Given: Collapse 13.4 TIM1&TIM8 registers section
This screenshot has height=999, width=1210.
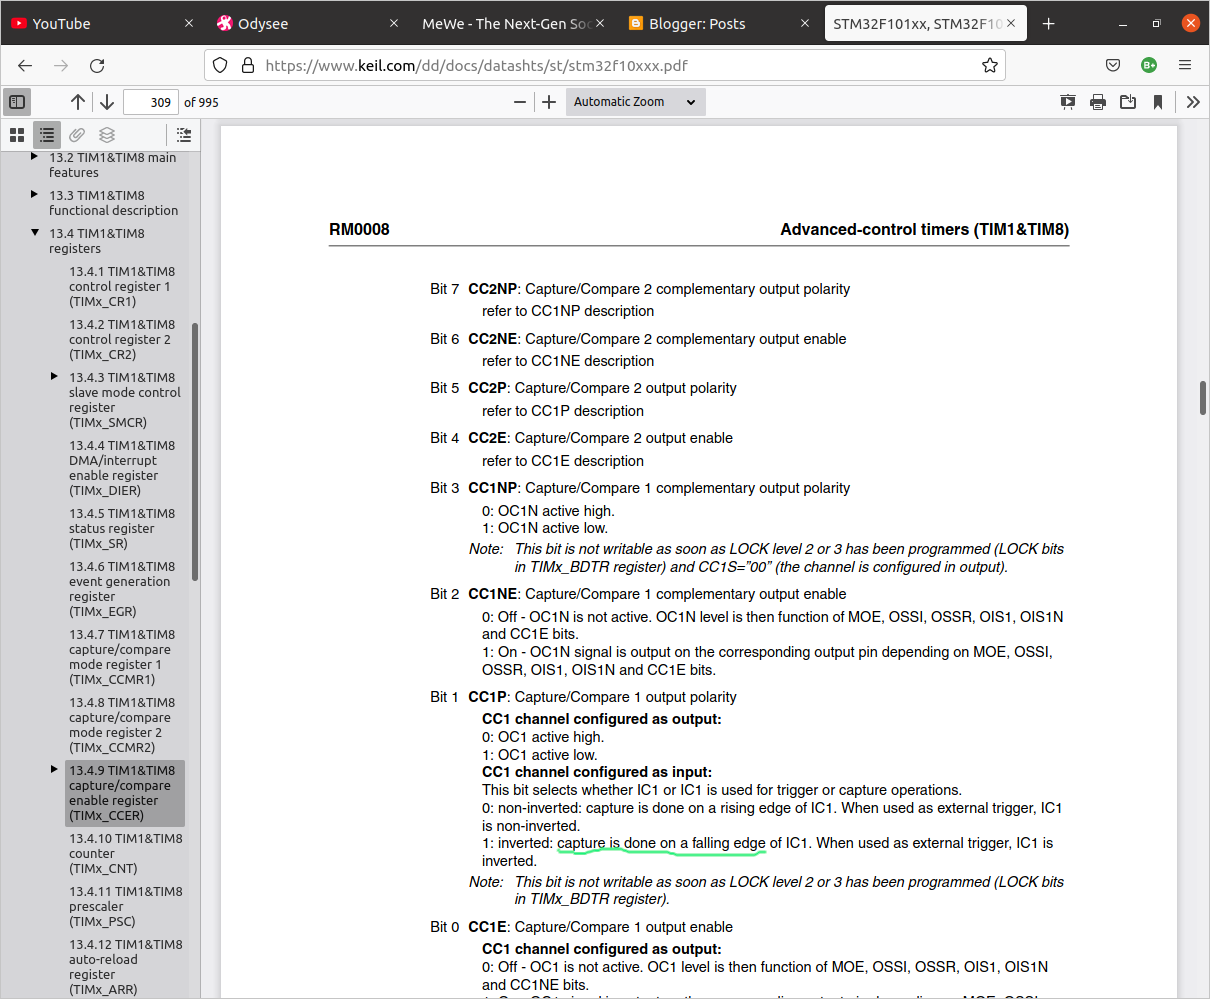Looking at the screenshot, I should (35, 233).
